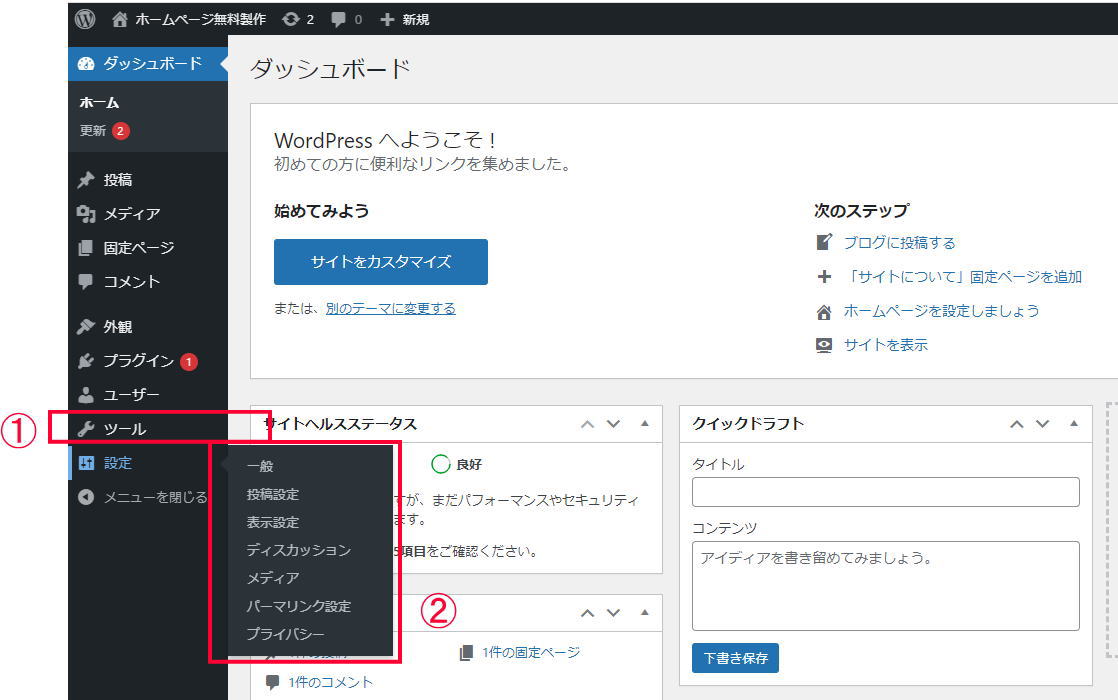The height and width of the screenshot is (700, 1118).
Task: Open 表示設定 in the settings submenu
Action: click(272, 522)
